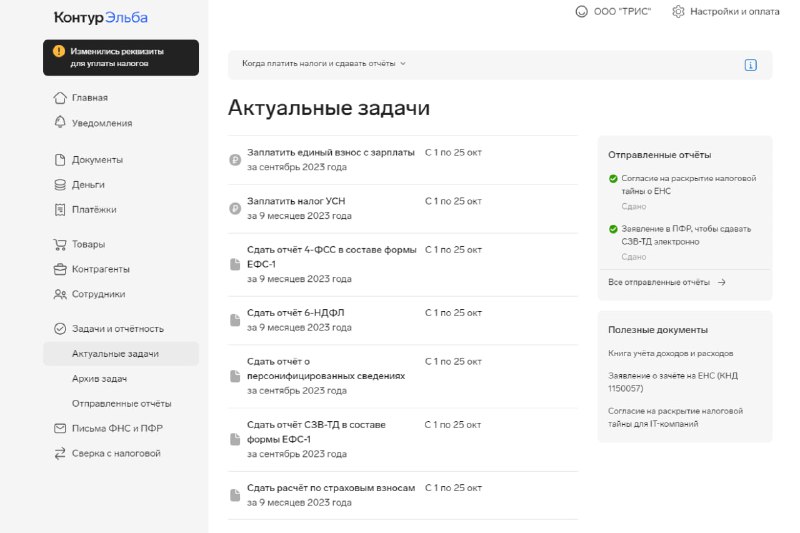This screenshot has width=800, height=533.
Task: Go to Письма ФНС и ПФР
Action: pos(115,428)
